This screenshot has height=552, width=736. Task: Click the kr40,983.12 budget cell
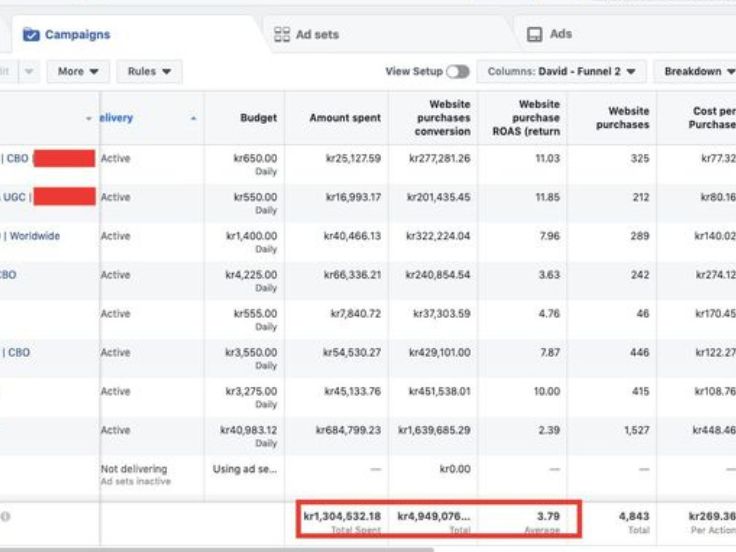(x=249, y=430)
